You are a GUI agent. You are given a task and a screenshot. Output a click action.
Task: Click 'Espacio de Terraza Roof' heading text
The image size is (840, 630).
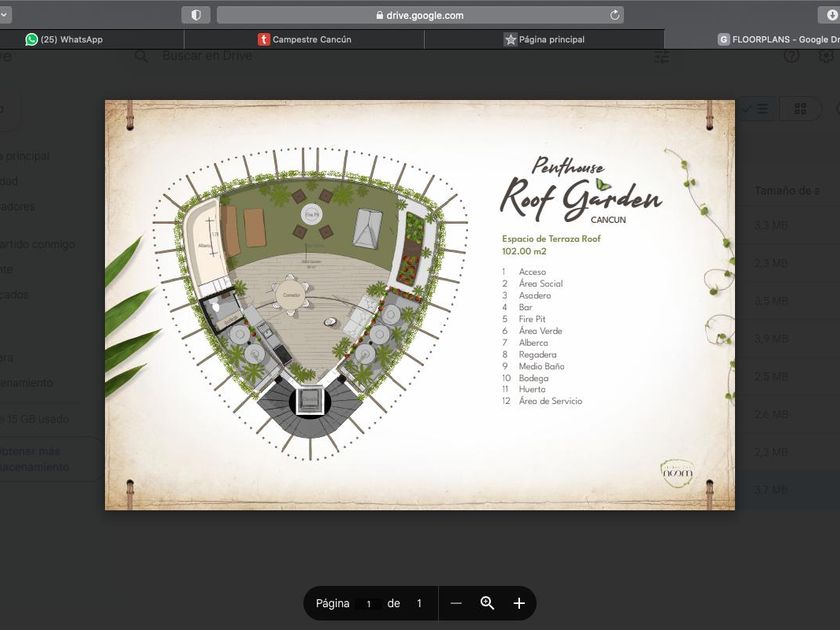pos(551,239)
